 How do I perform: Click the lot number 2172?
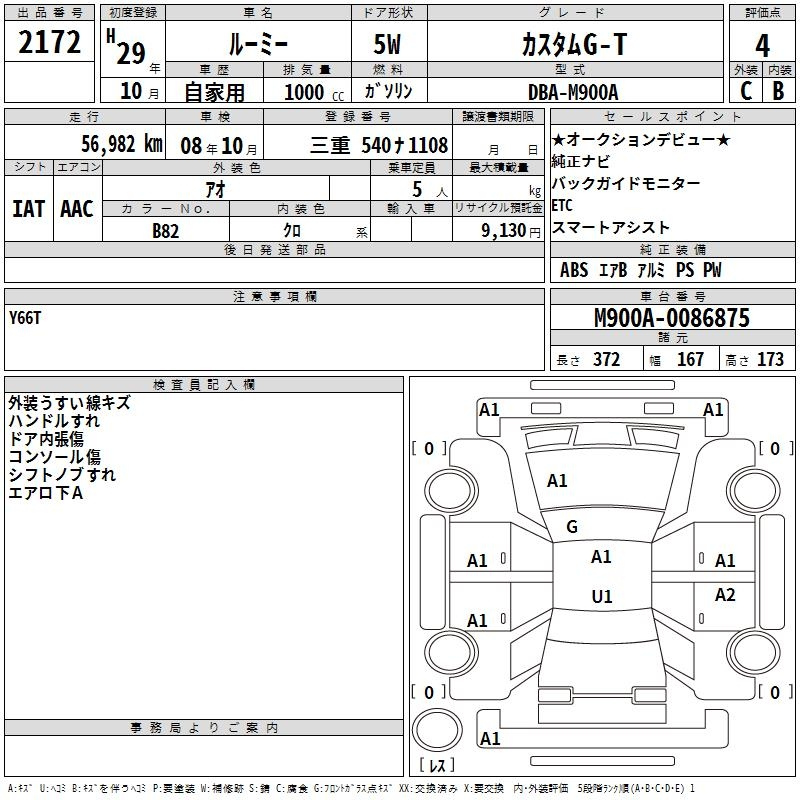pyautogui.click(x=49, y=42)
